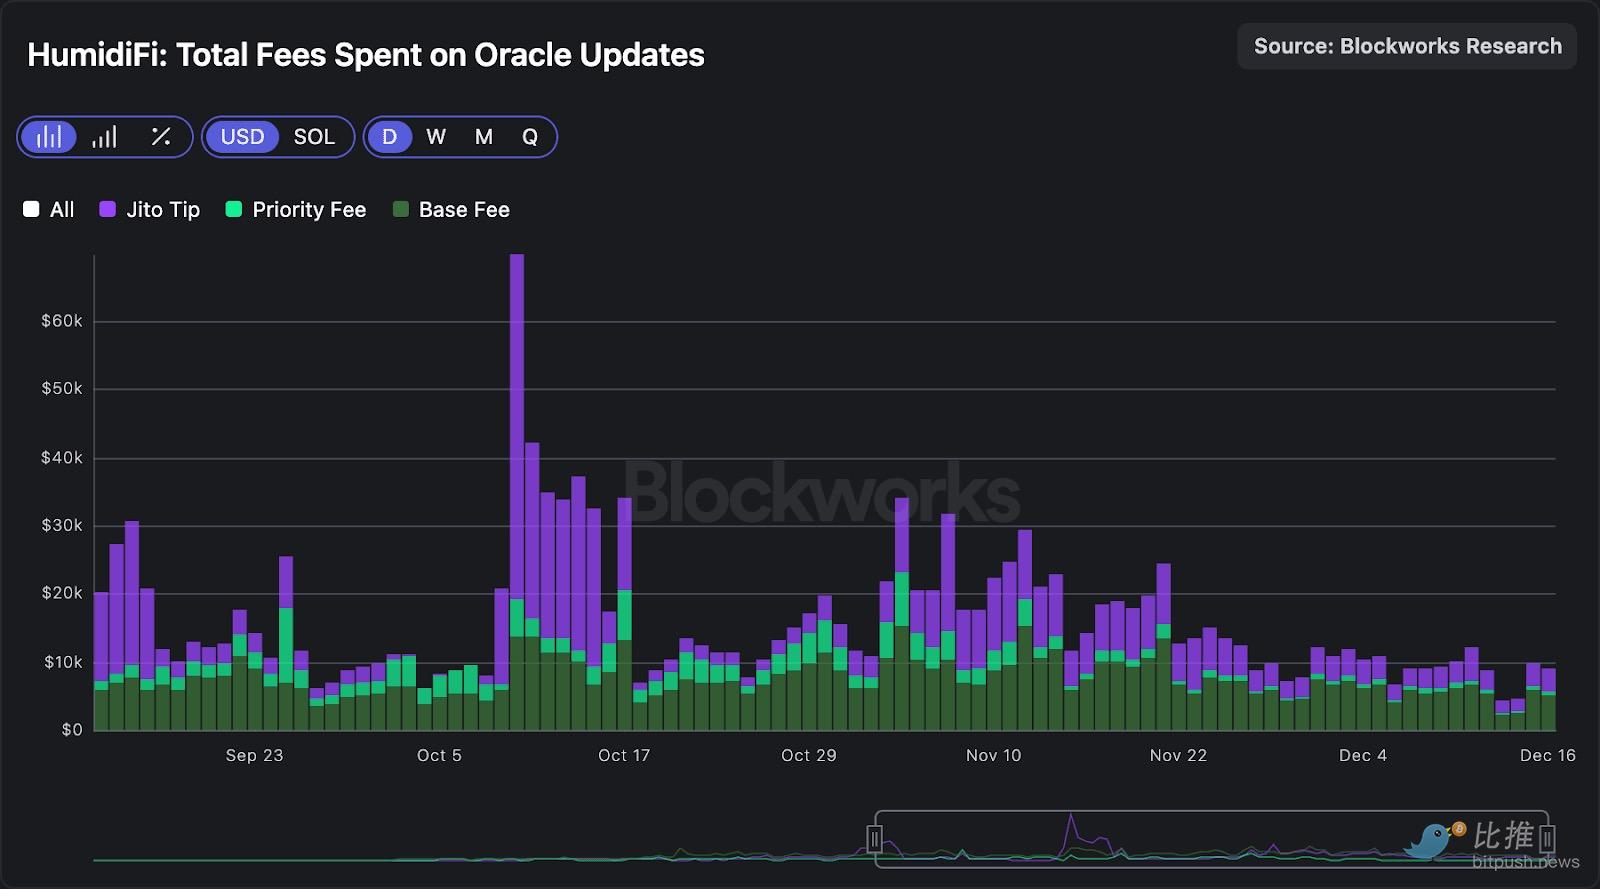Select the stacked bar chart icon
Viewport: 1600px width, 889px height.
pos(49,137)
